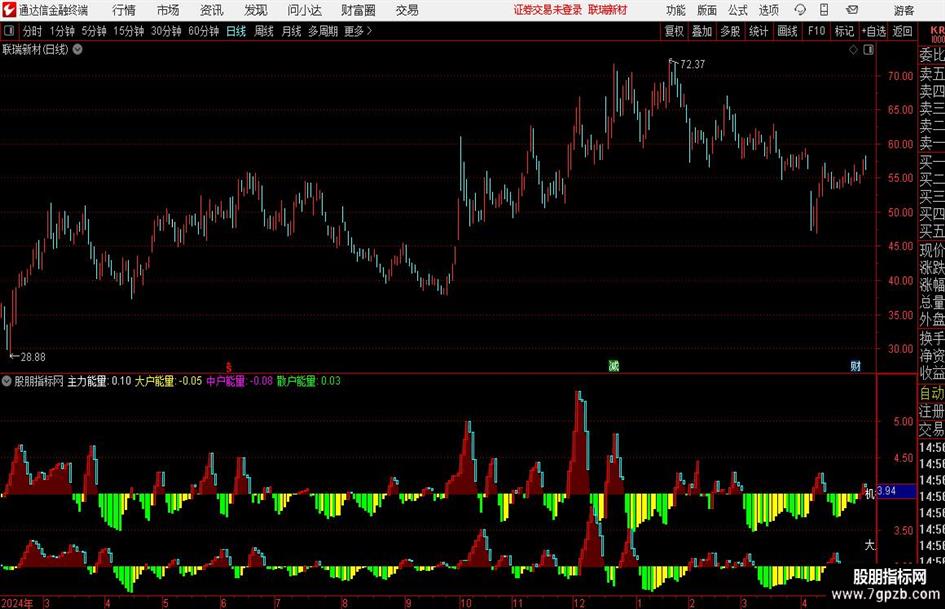
Task: Open the 问小达 menu
Action: 304,10
